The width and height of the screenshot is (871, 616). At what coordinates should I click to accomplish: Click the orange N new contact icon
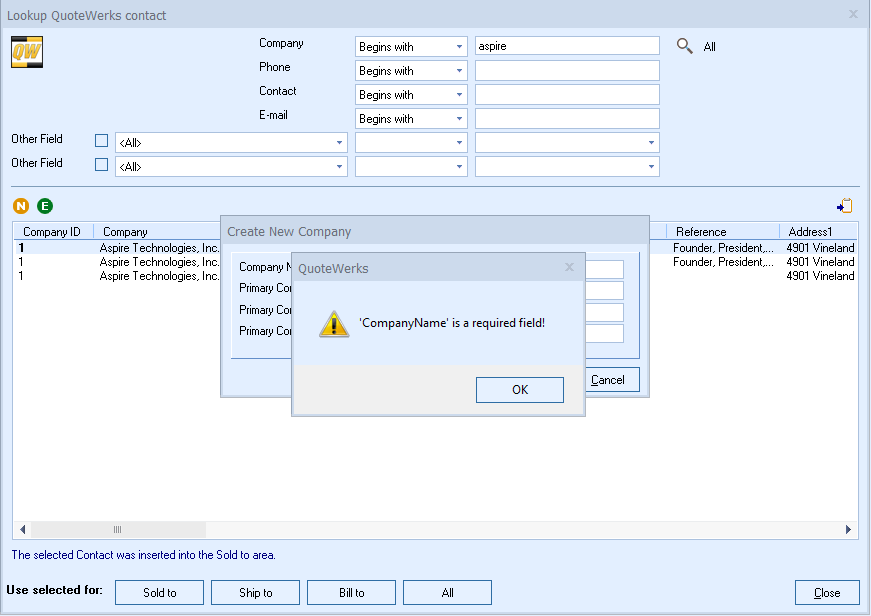tap(21, 206)
